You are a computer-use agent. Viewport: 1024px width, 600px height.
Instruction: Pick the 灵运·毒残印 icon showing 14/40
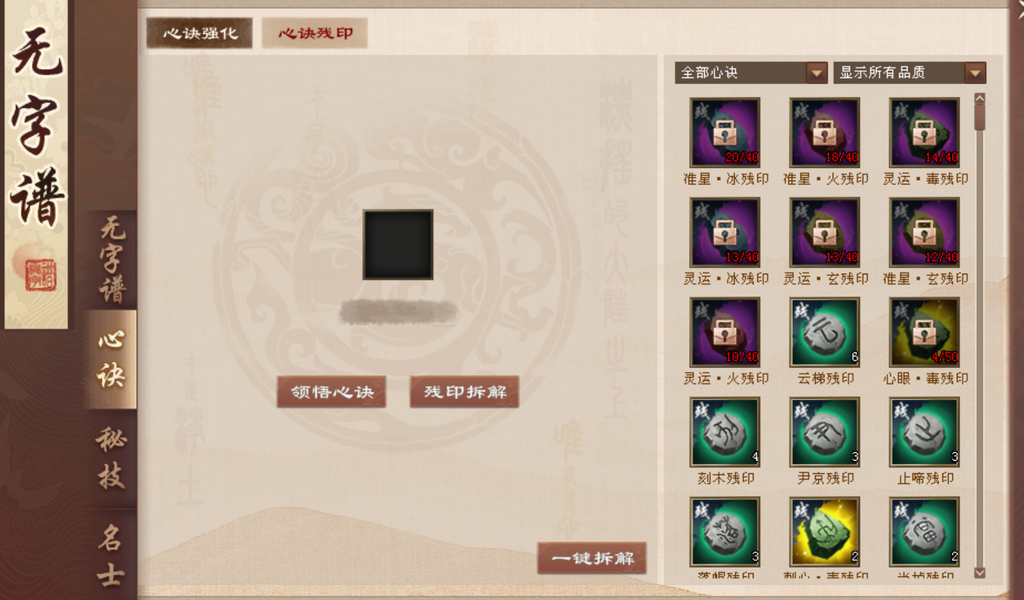coord(925,133)
